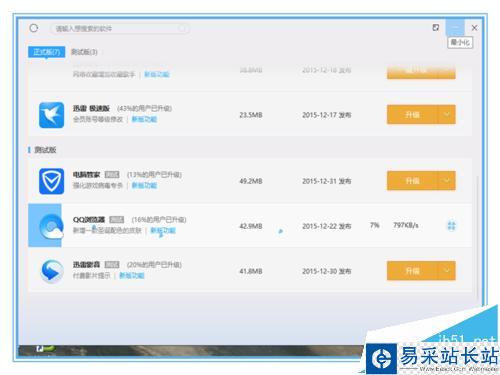Click the skin/restore icon in title bar
Screen dimensions: 500x375
point(436,27)
